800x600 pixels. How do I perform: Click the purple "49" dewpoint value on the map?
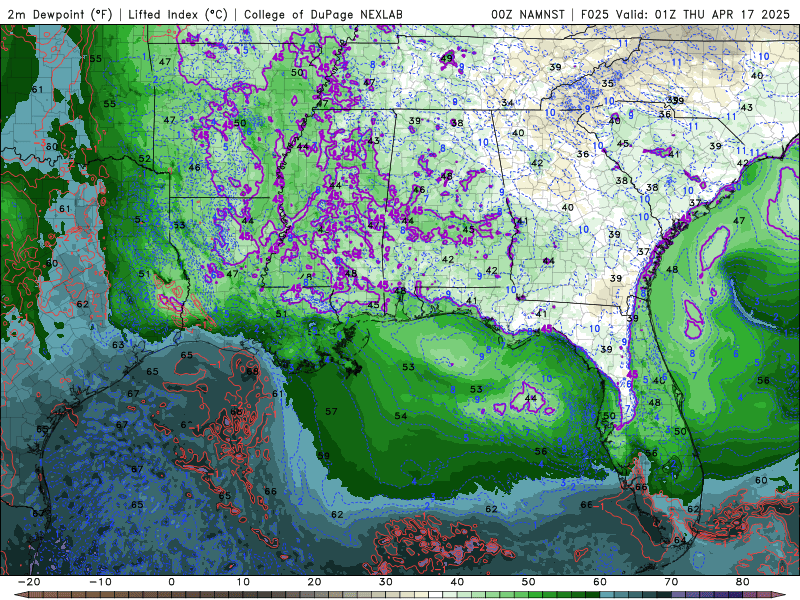tap(446, 58)
